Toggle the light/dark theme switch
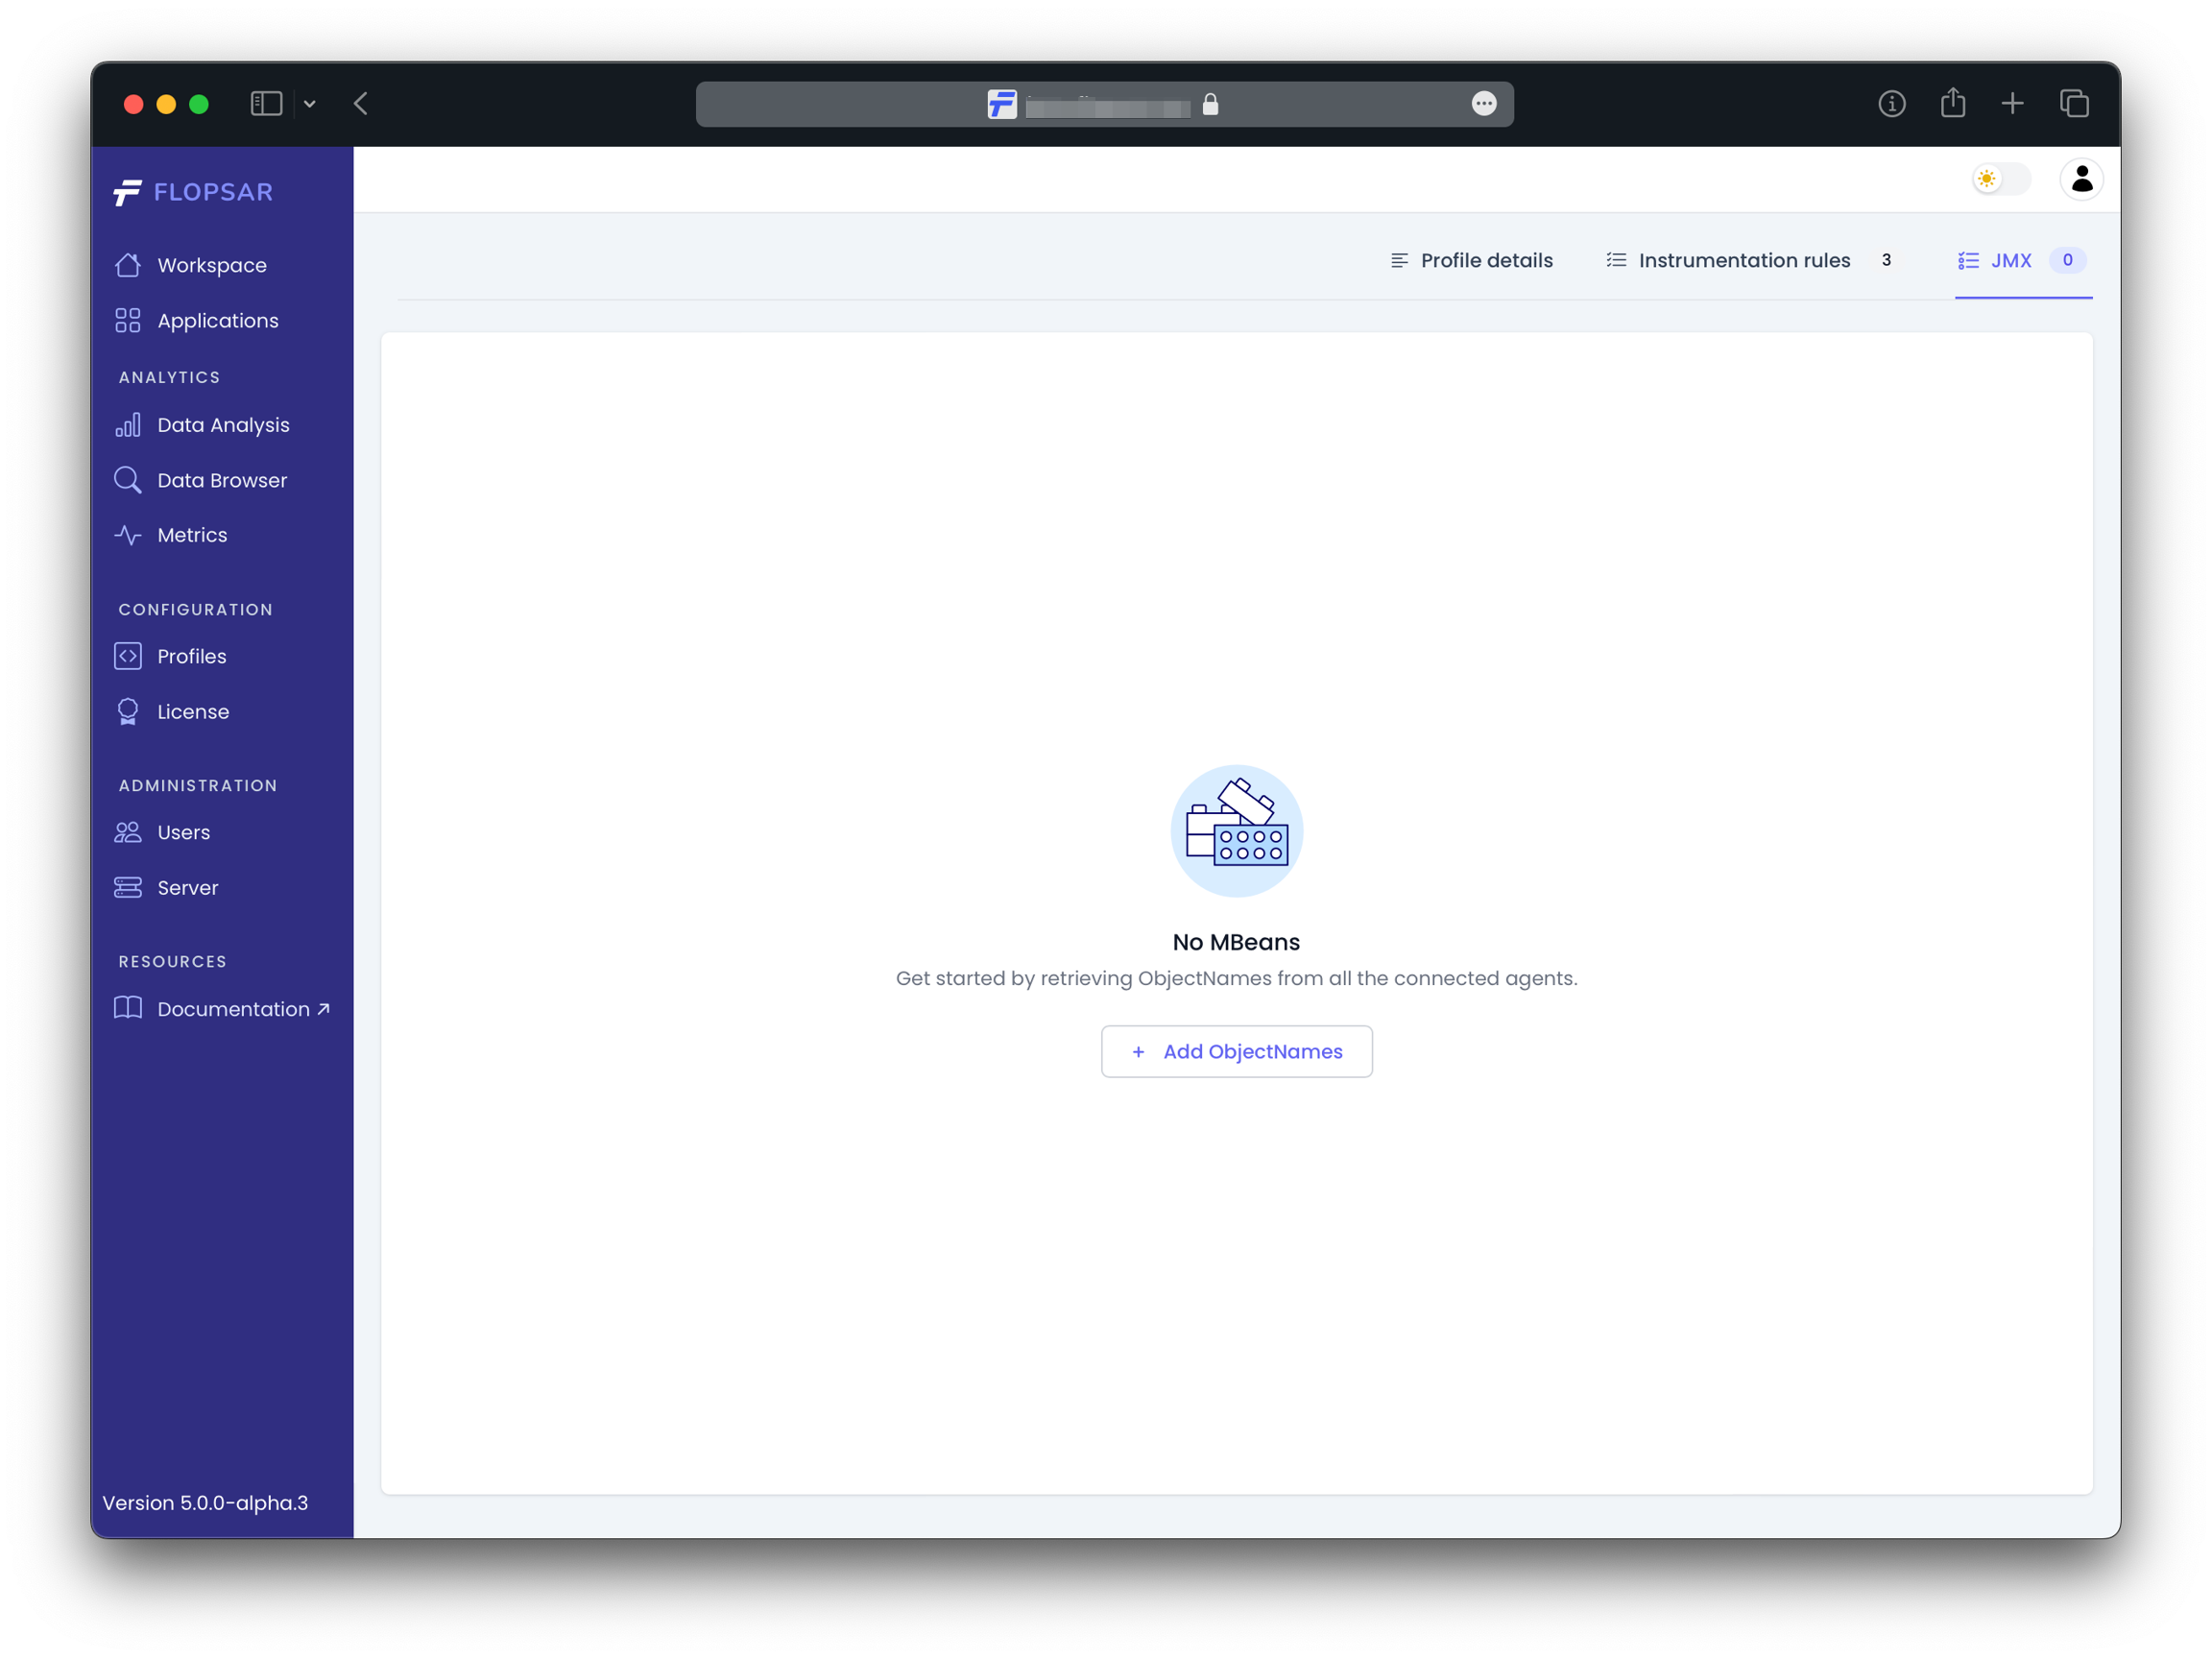 click(x=1999, y=179)
